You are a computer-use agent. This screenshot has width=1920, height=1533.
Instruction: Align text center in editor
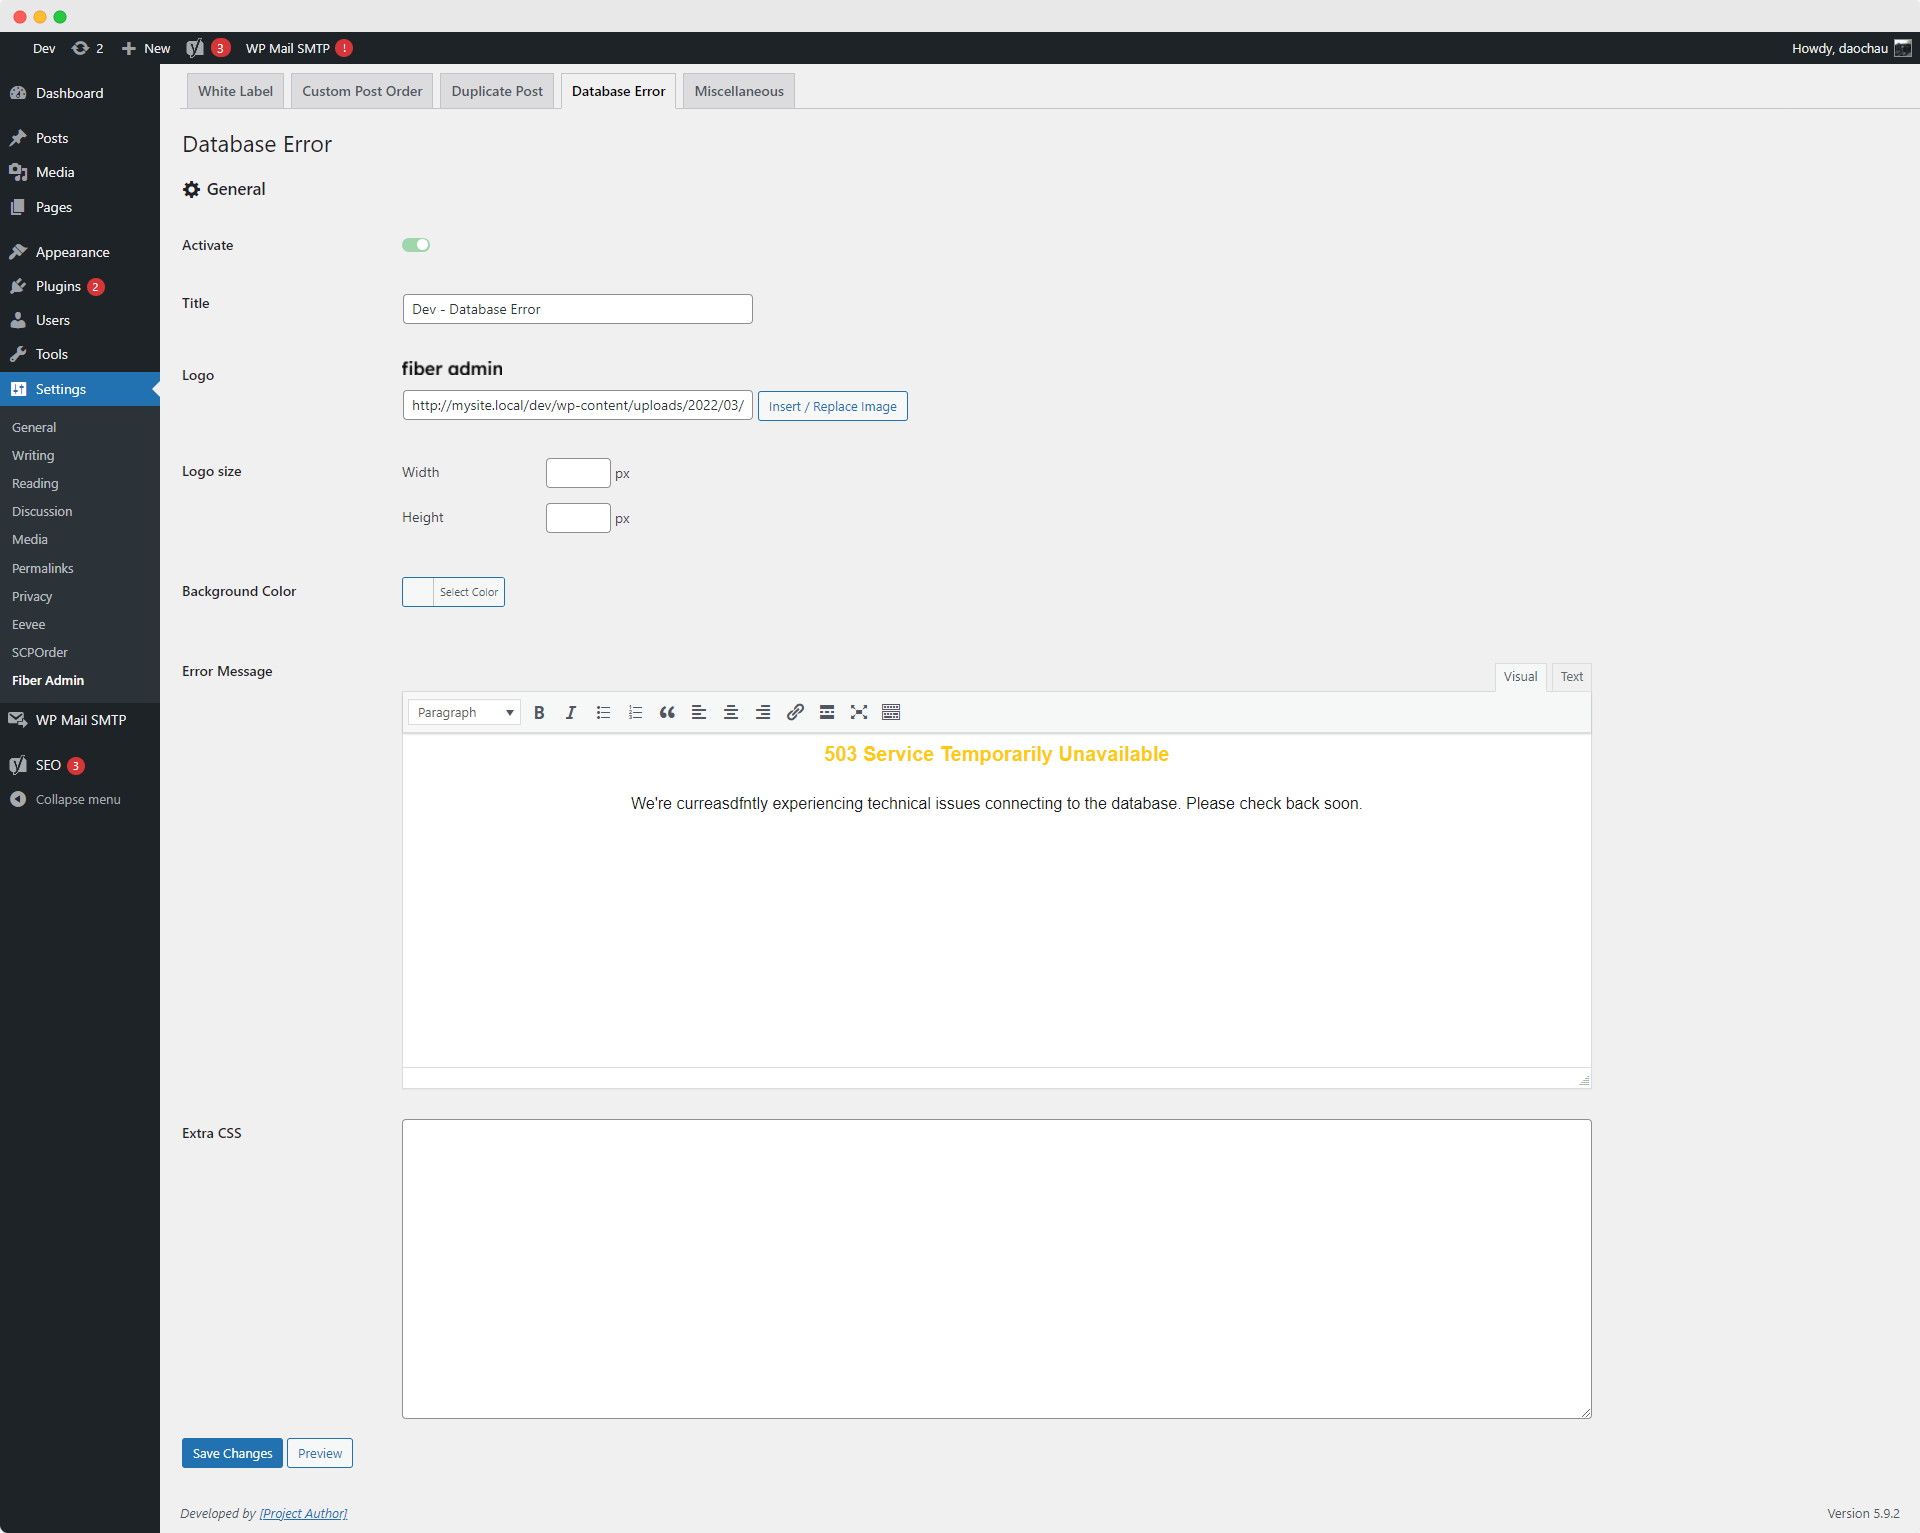(731, 712)
